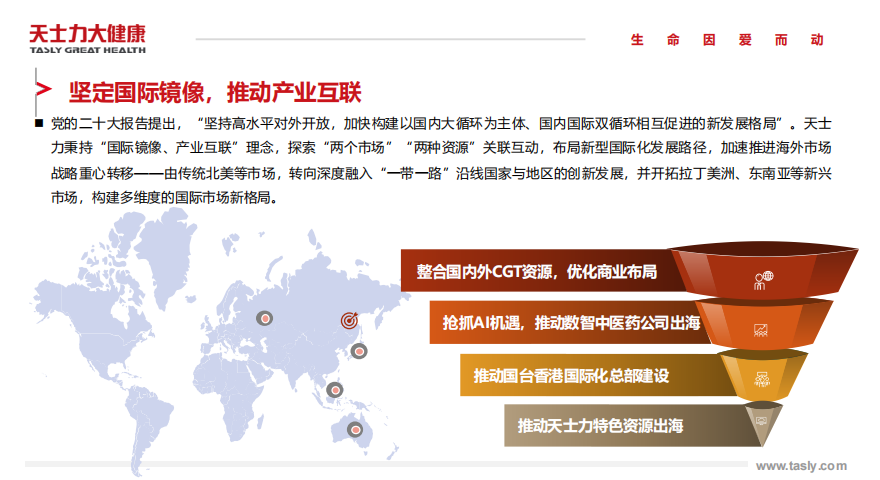Click the red arrow beside the slide title

(44, 89)
